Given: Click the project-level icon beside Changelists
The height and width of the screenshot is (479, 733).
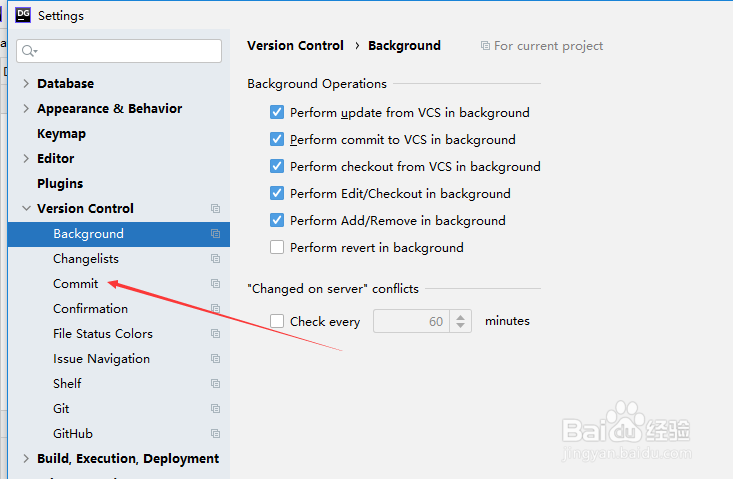Looking at the screenshot, I should (215, 259).
